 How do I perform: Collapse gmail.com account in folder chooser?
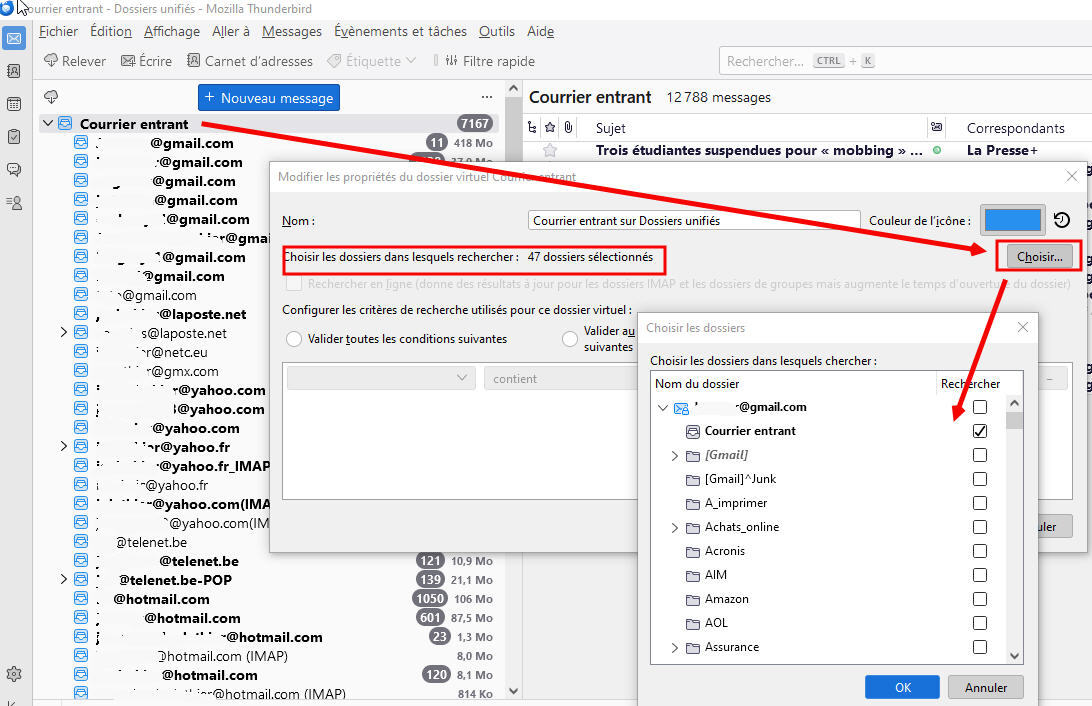coord(662,408)
